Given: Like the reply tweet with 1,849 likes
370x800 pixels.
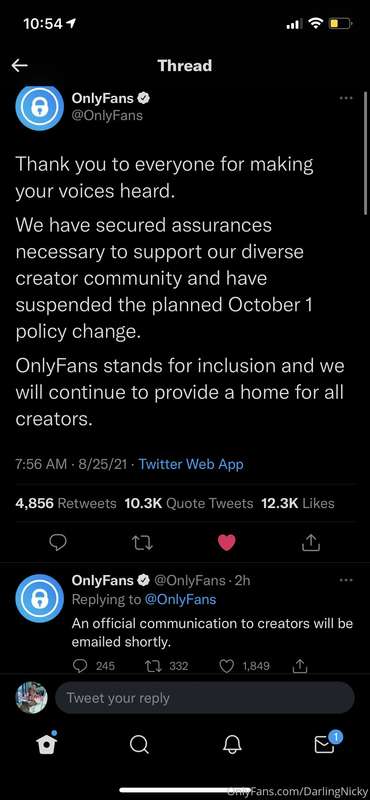Looking at the screenshot, I should 247,666.
